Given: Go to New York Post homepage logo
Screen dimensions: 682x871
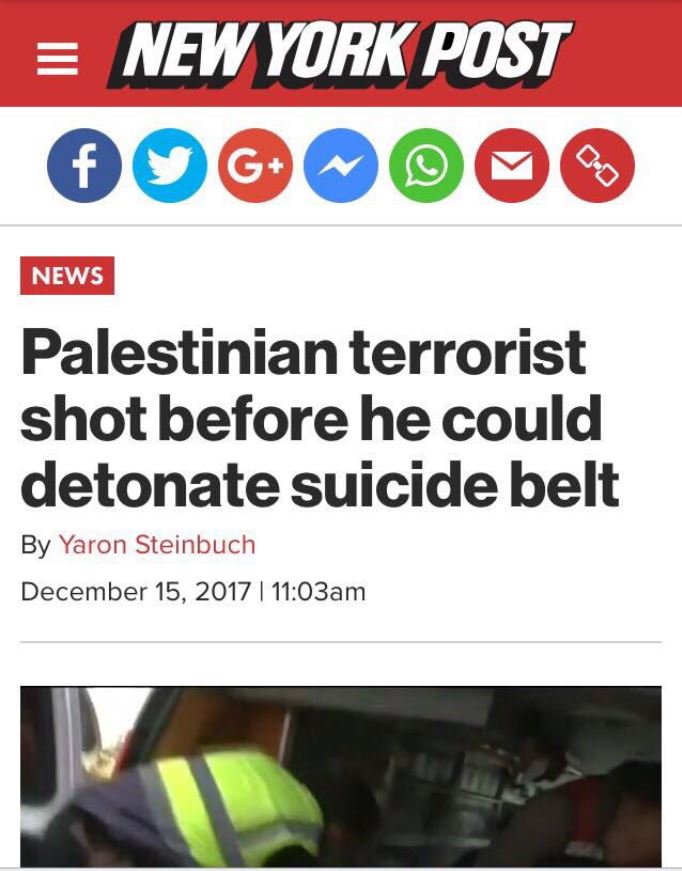Looking at the screenshot, I should pyautogui.click(x=339, y=54).
